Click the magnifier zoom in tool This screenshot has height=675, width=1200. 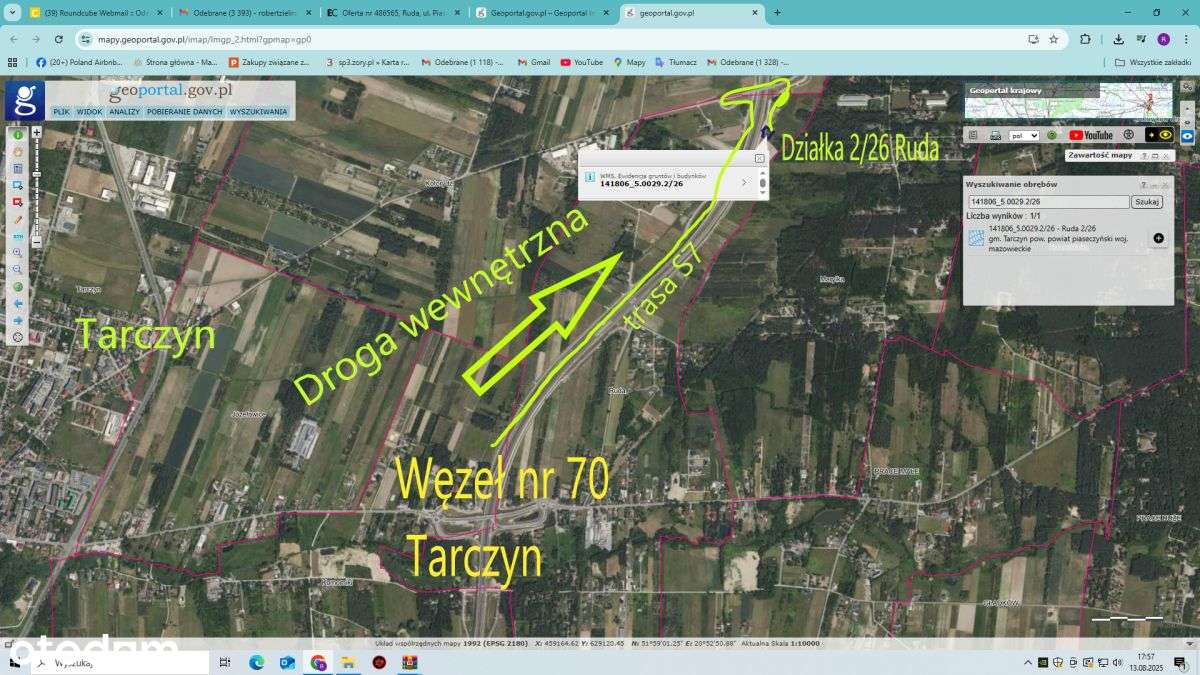(18, 253)
